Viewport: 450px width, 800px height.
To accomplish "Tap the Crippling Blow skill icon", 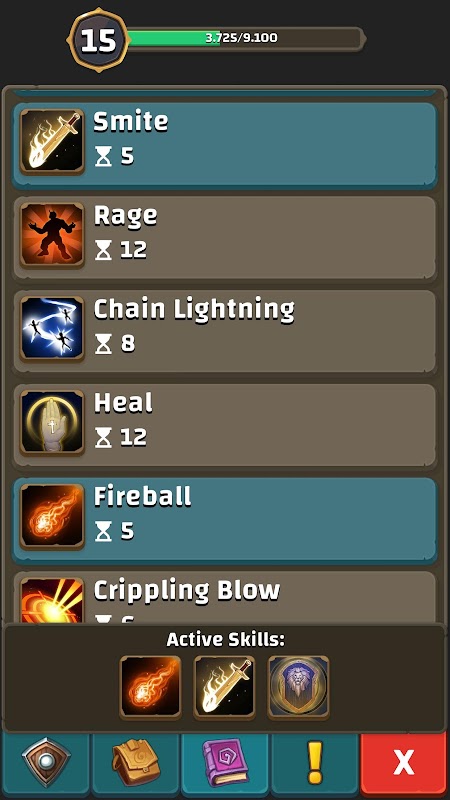I will [x=52, y=600].
